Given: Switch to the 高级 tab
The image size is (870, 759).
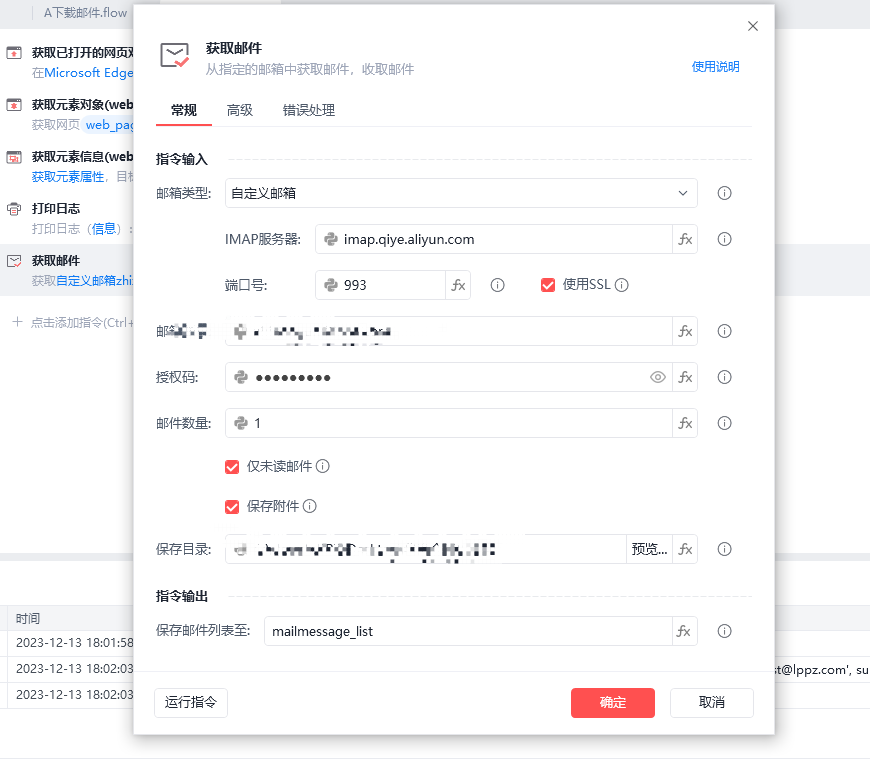Looking at the screenshot, I should (240, 110).
